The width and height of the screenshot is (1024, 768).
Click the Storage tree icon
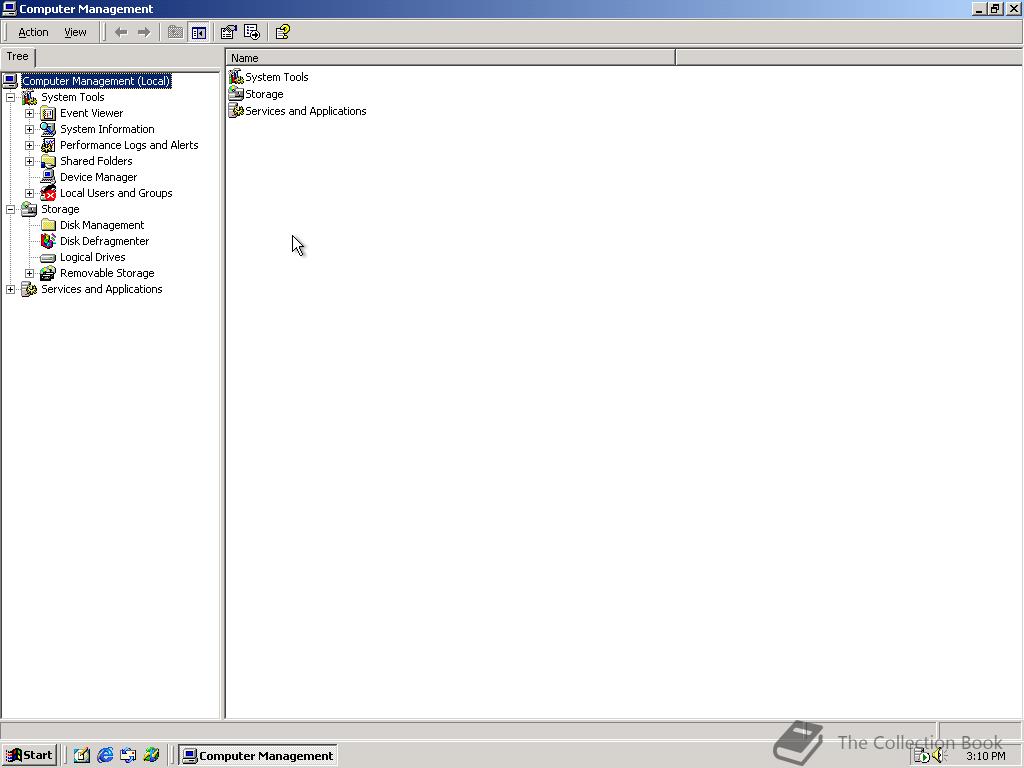pyautogui.click(x=29, y=209)
